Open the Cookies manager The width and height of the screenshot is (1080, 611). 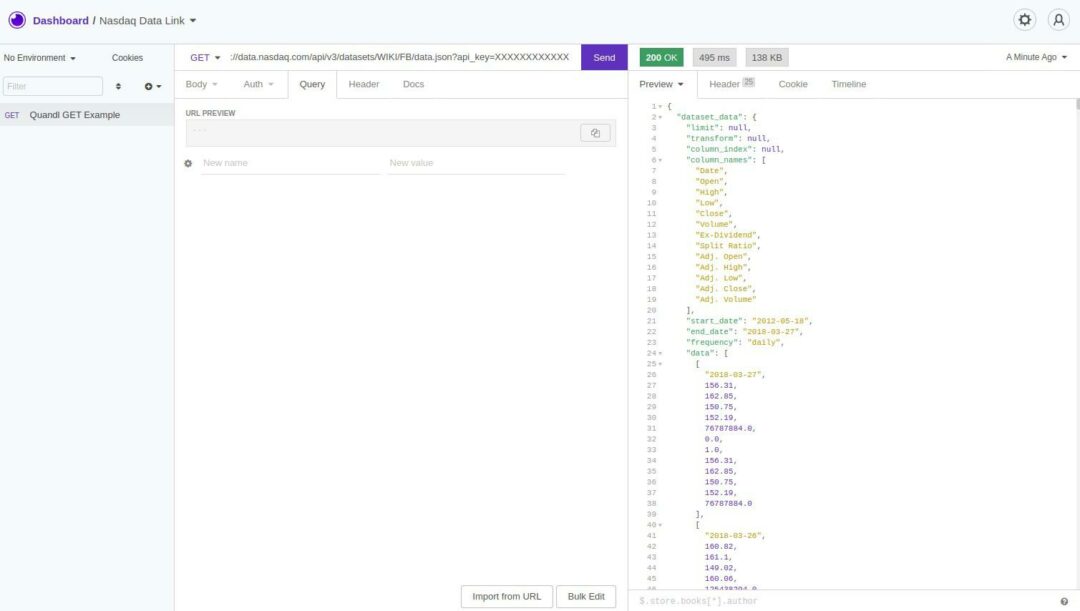128,57
